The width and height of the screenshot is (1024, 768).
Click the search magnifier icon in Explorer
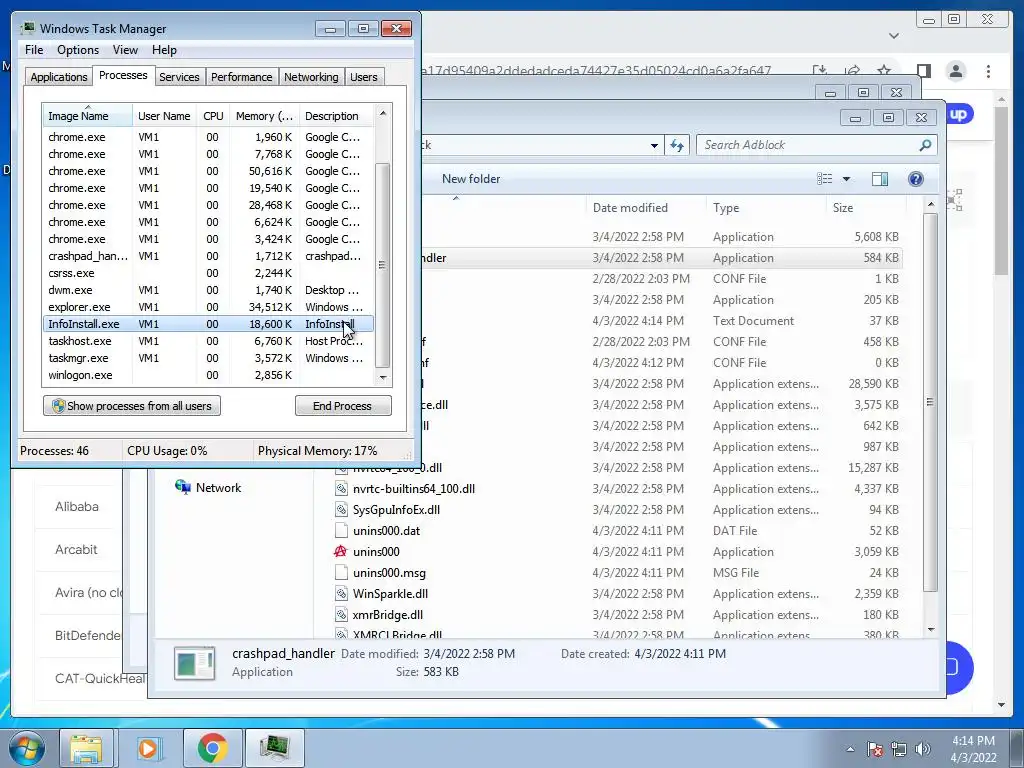point(925,145)
